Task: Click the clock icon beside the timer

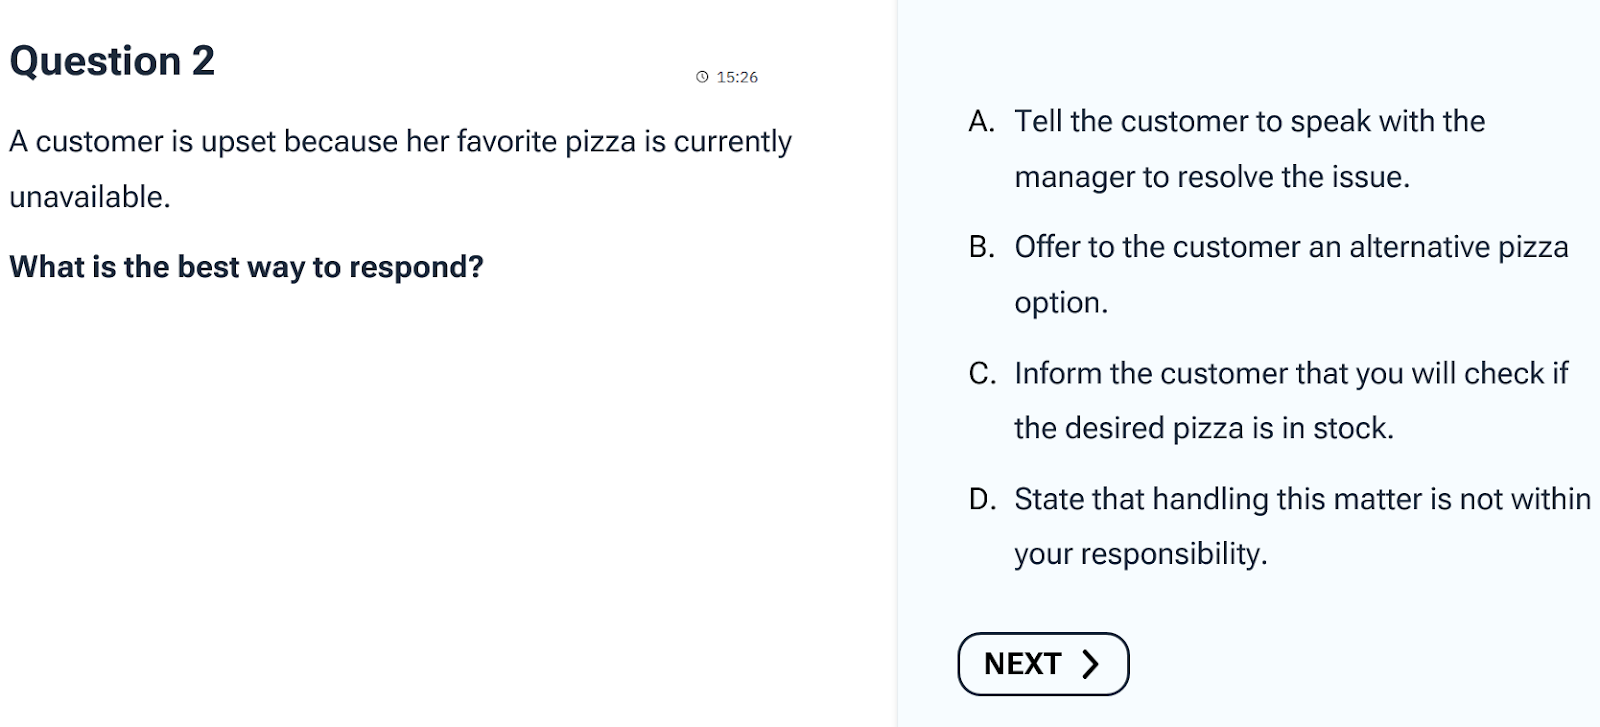Action: (702, 77)
